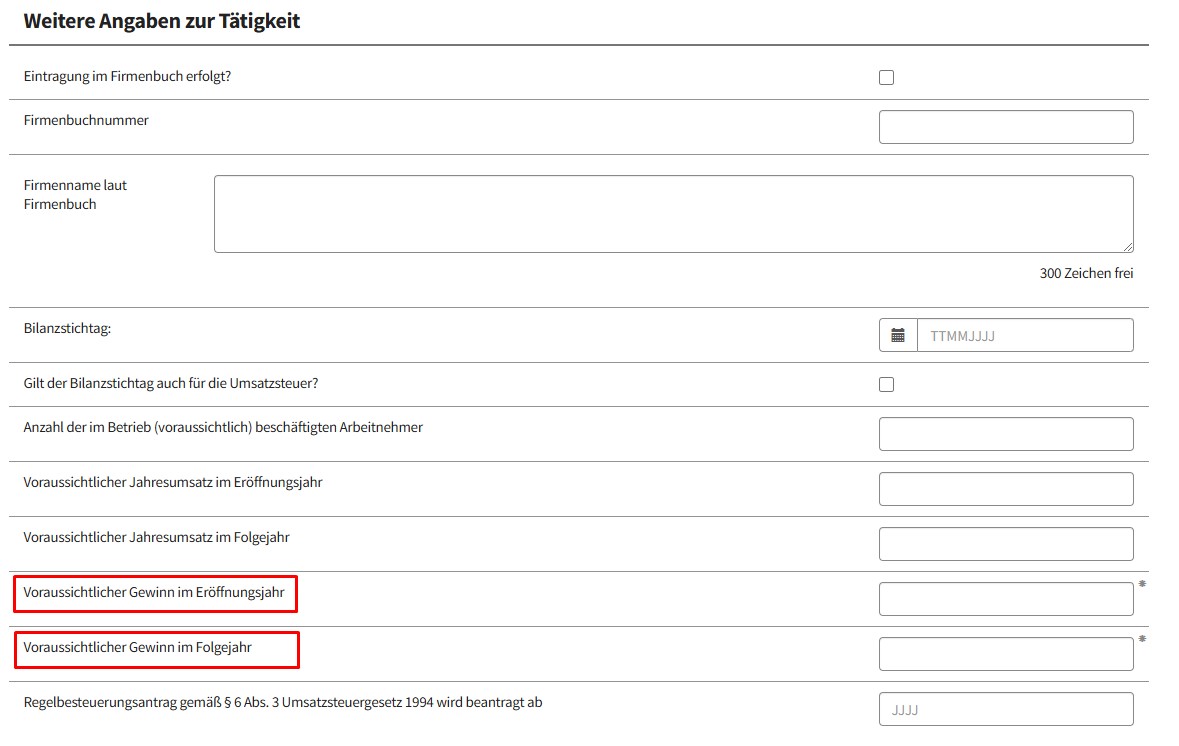Click the 'Gilt der Bilanzstichtag' question label
1179x746 pixels.
(171, 383)
